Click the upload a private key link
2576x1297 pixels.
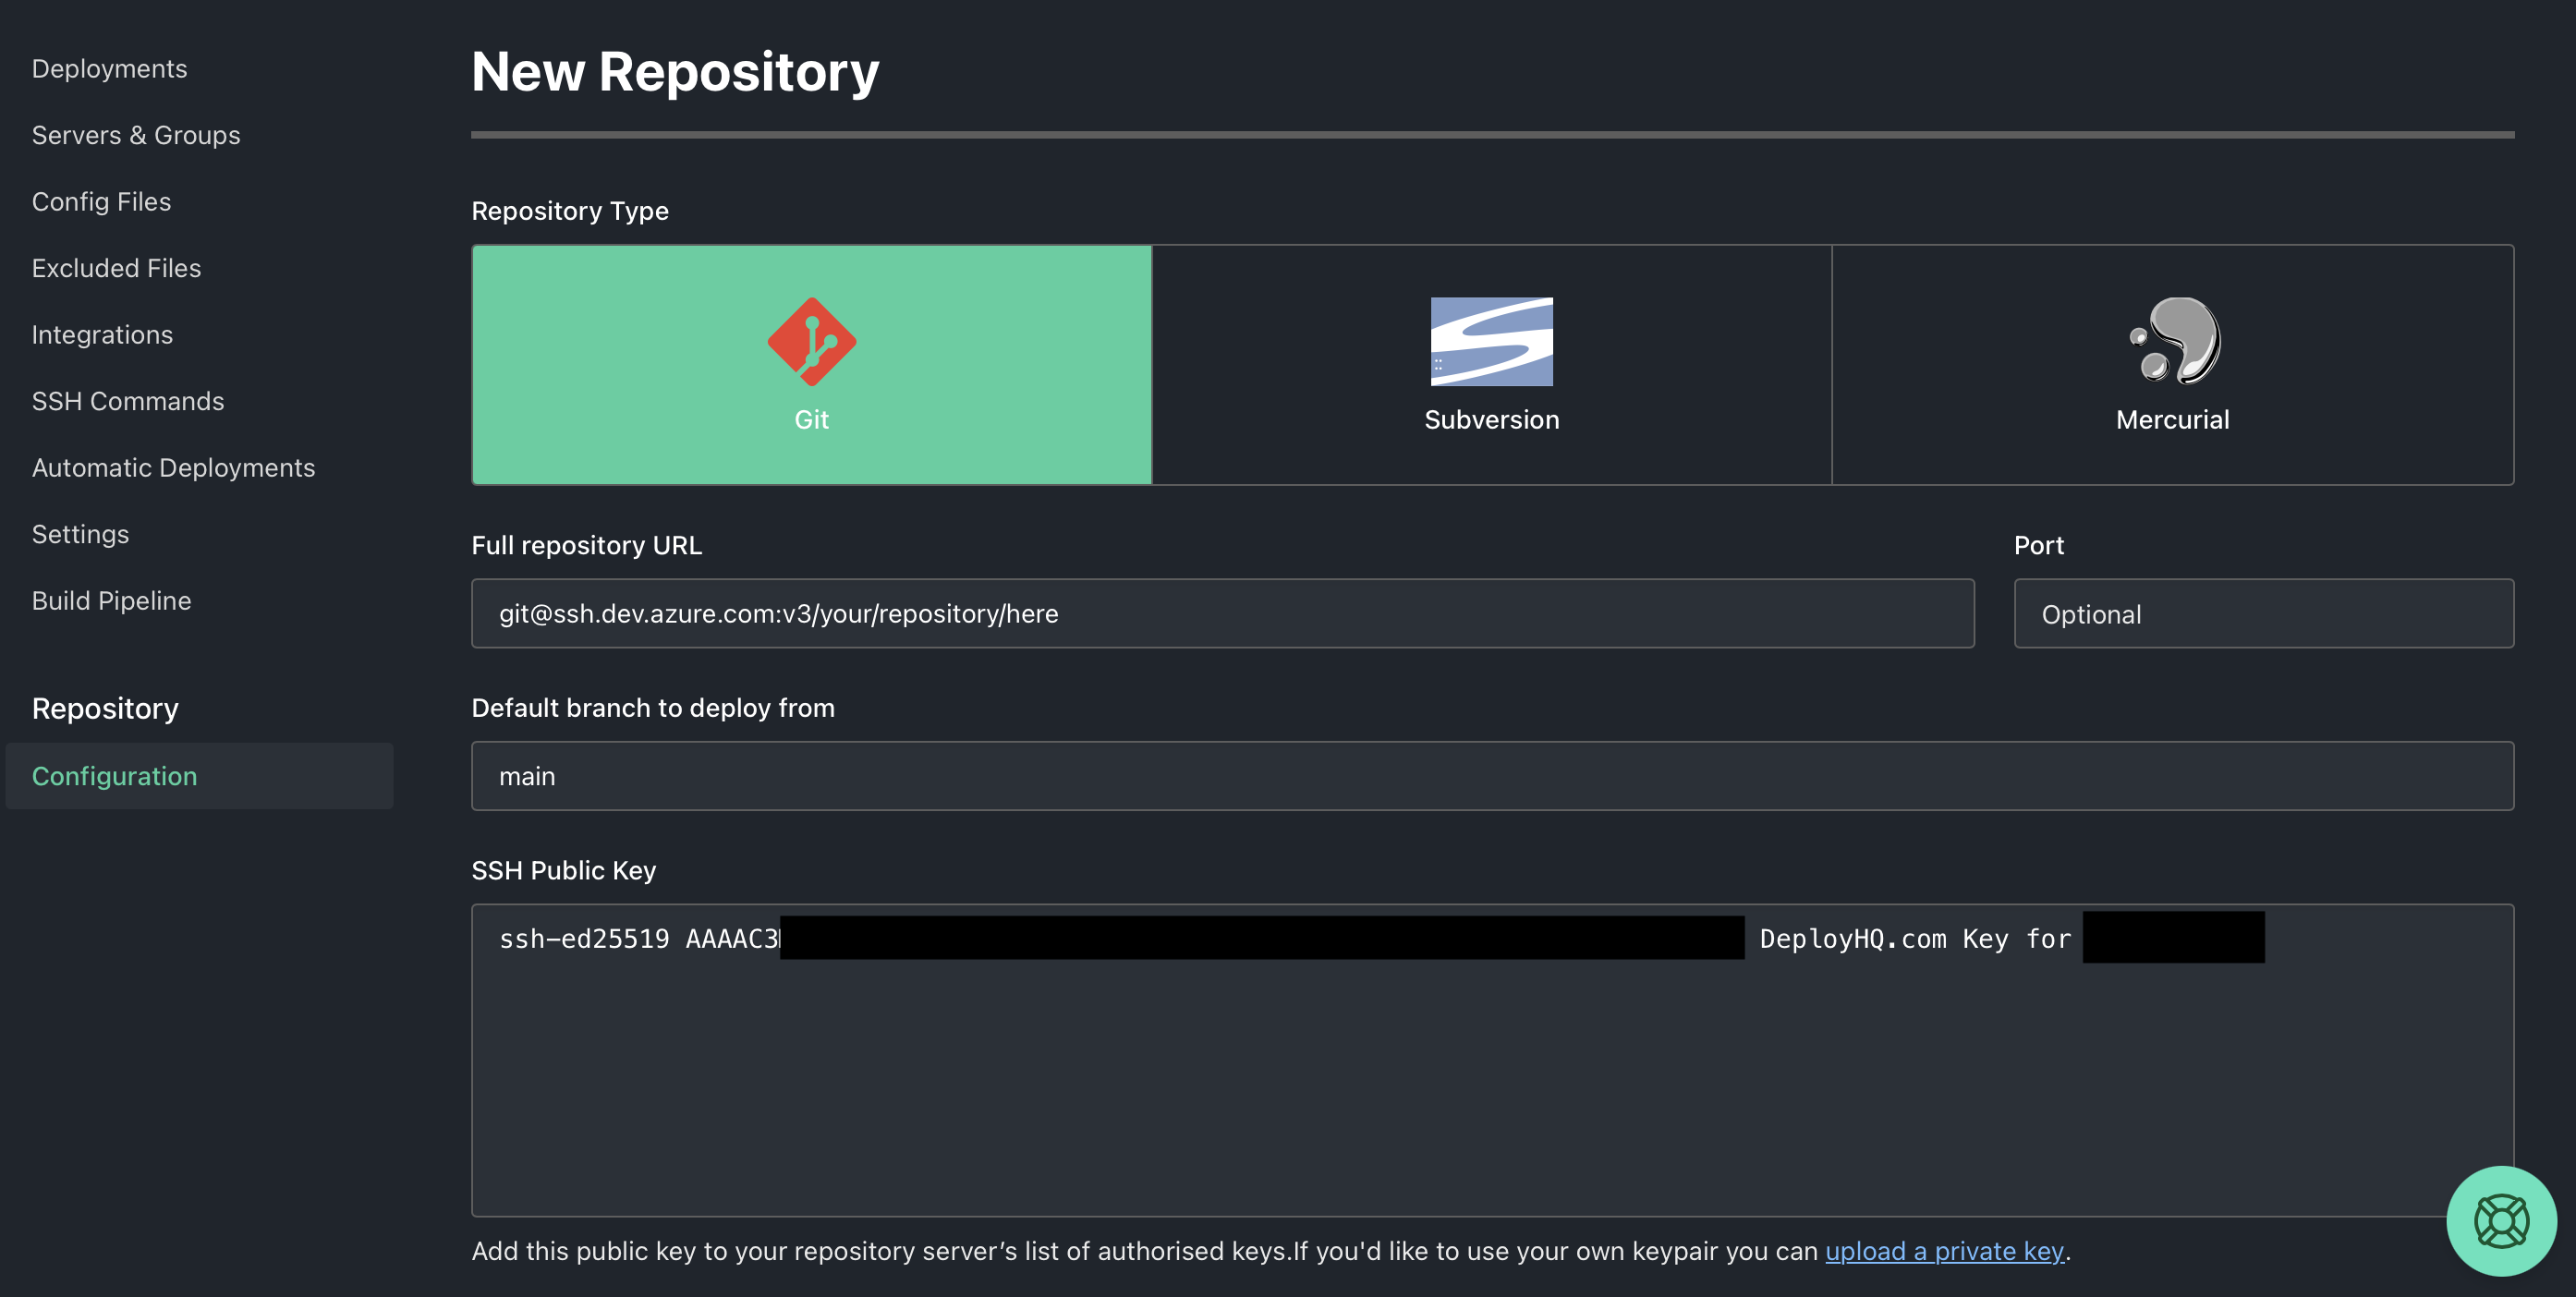point(1944,1251)
